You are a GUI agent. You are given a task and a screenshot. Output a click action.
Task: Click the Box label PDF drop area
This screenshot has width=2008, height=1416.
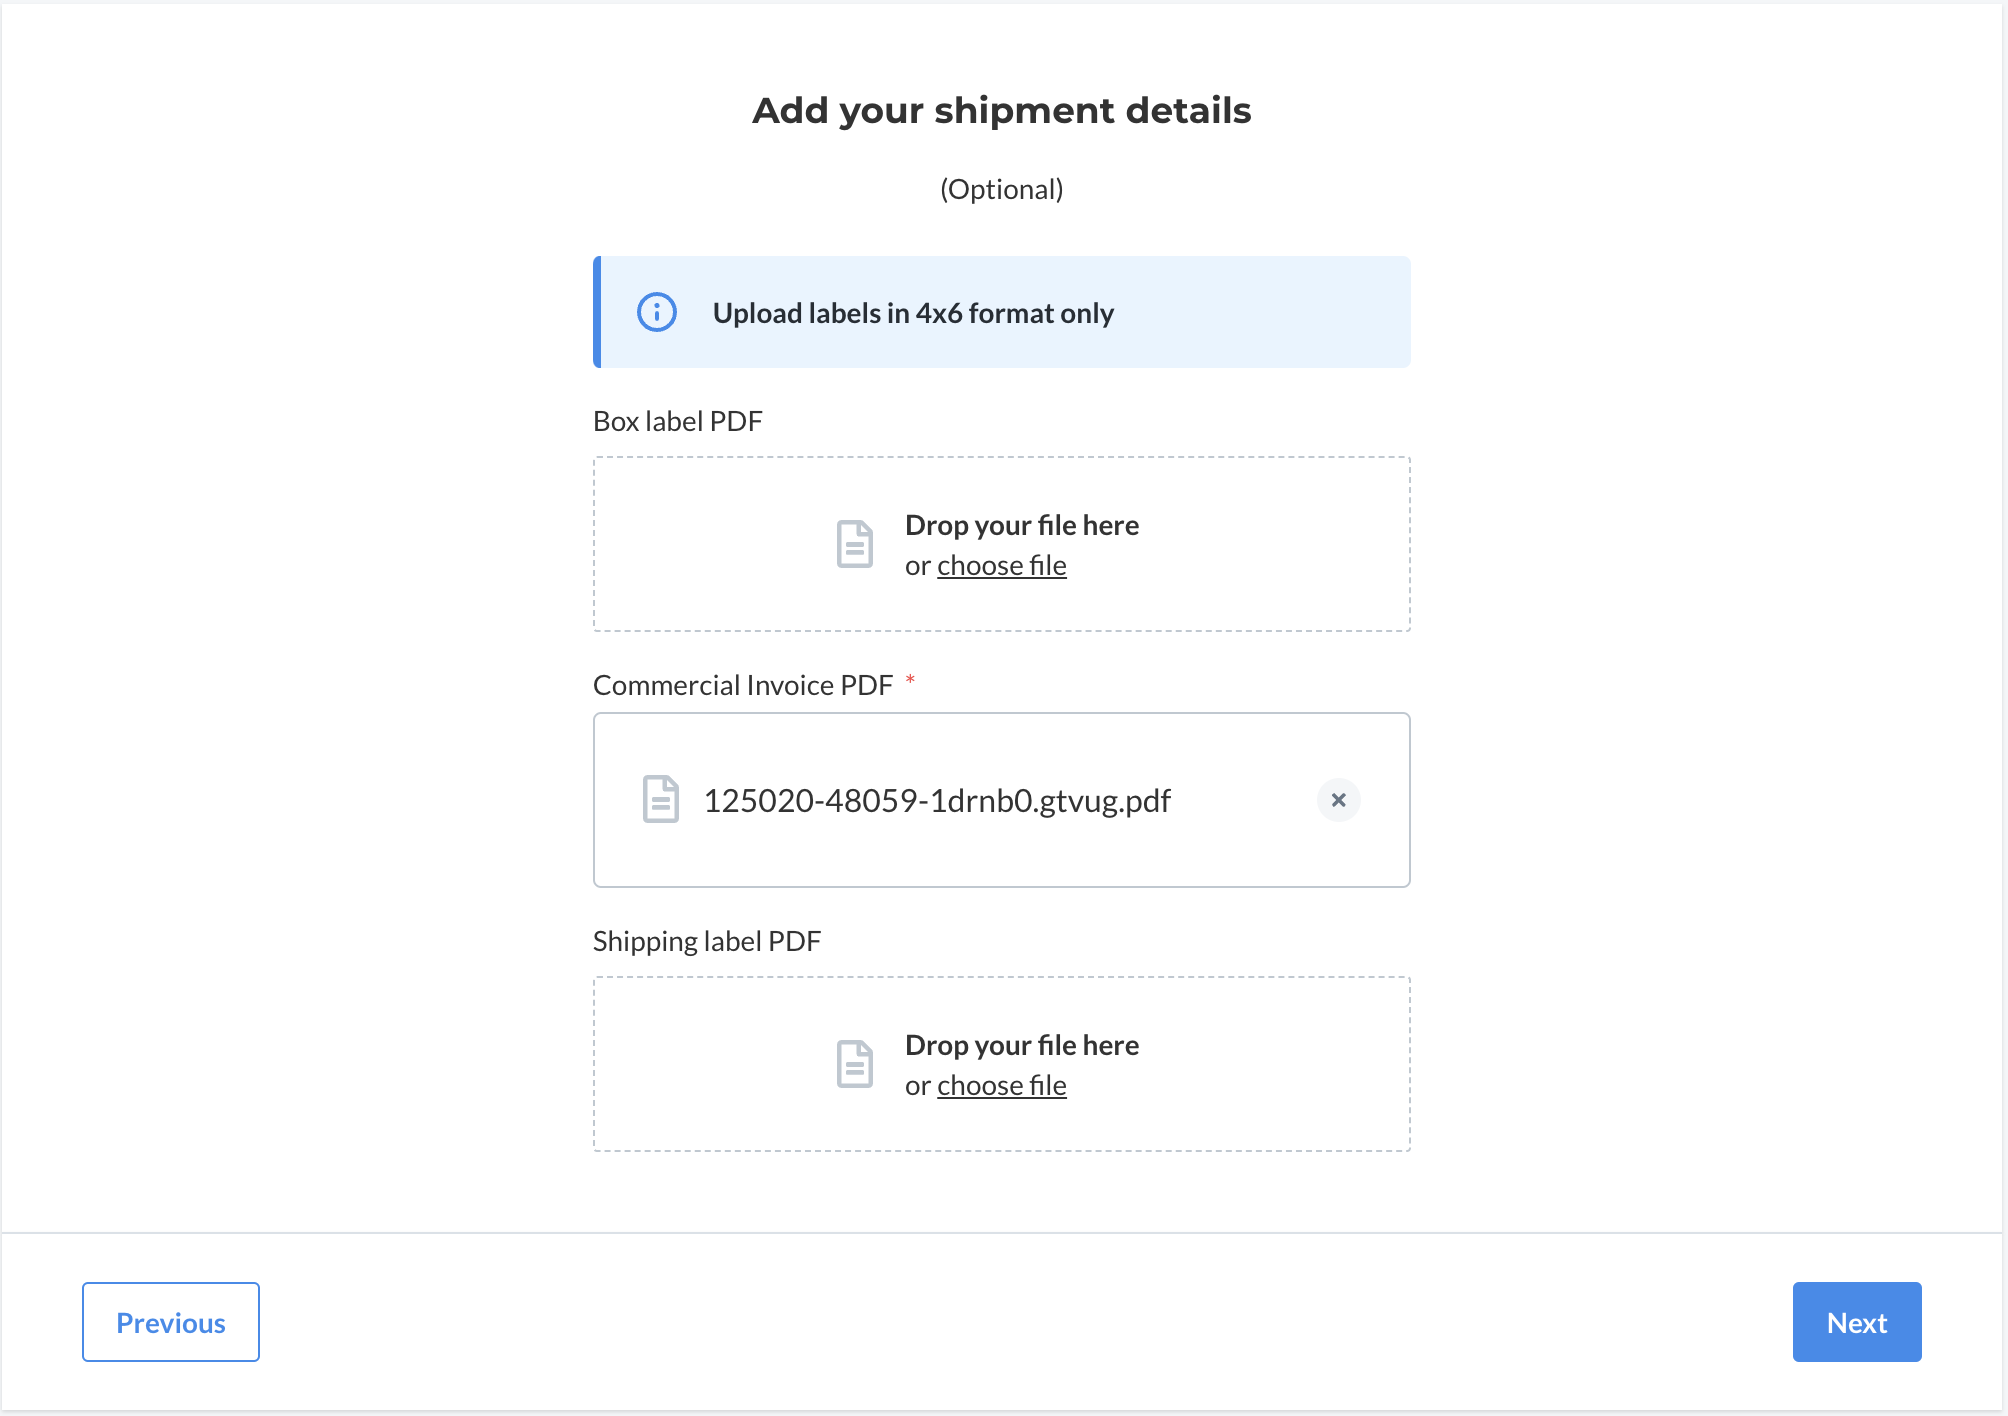1002,544
